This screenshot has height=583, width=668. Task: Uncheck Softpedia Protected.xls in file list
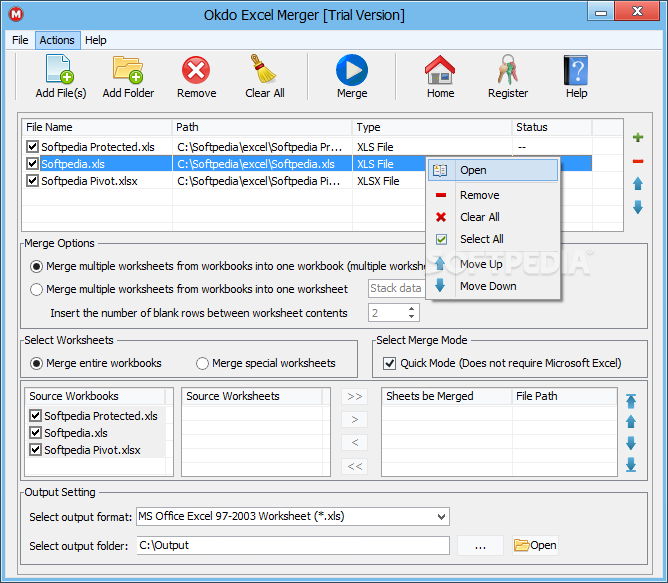pyautogui.click(x=32, y=147)
